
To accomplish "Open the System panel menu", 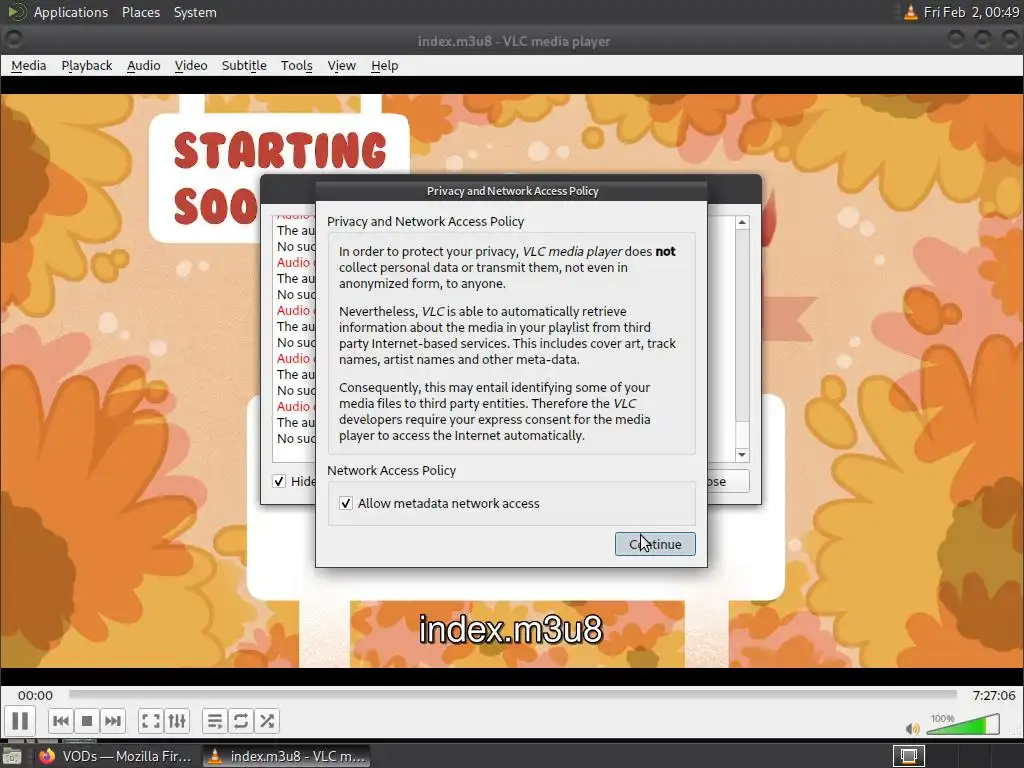I will tap(195, 12).
